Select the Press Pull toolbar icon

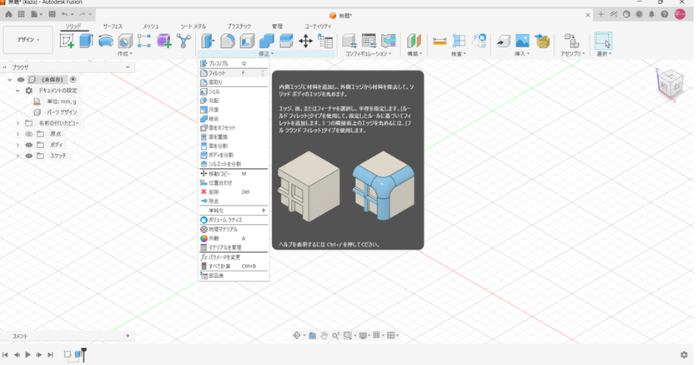(207, 41)
